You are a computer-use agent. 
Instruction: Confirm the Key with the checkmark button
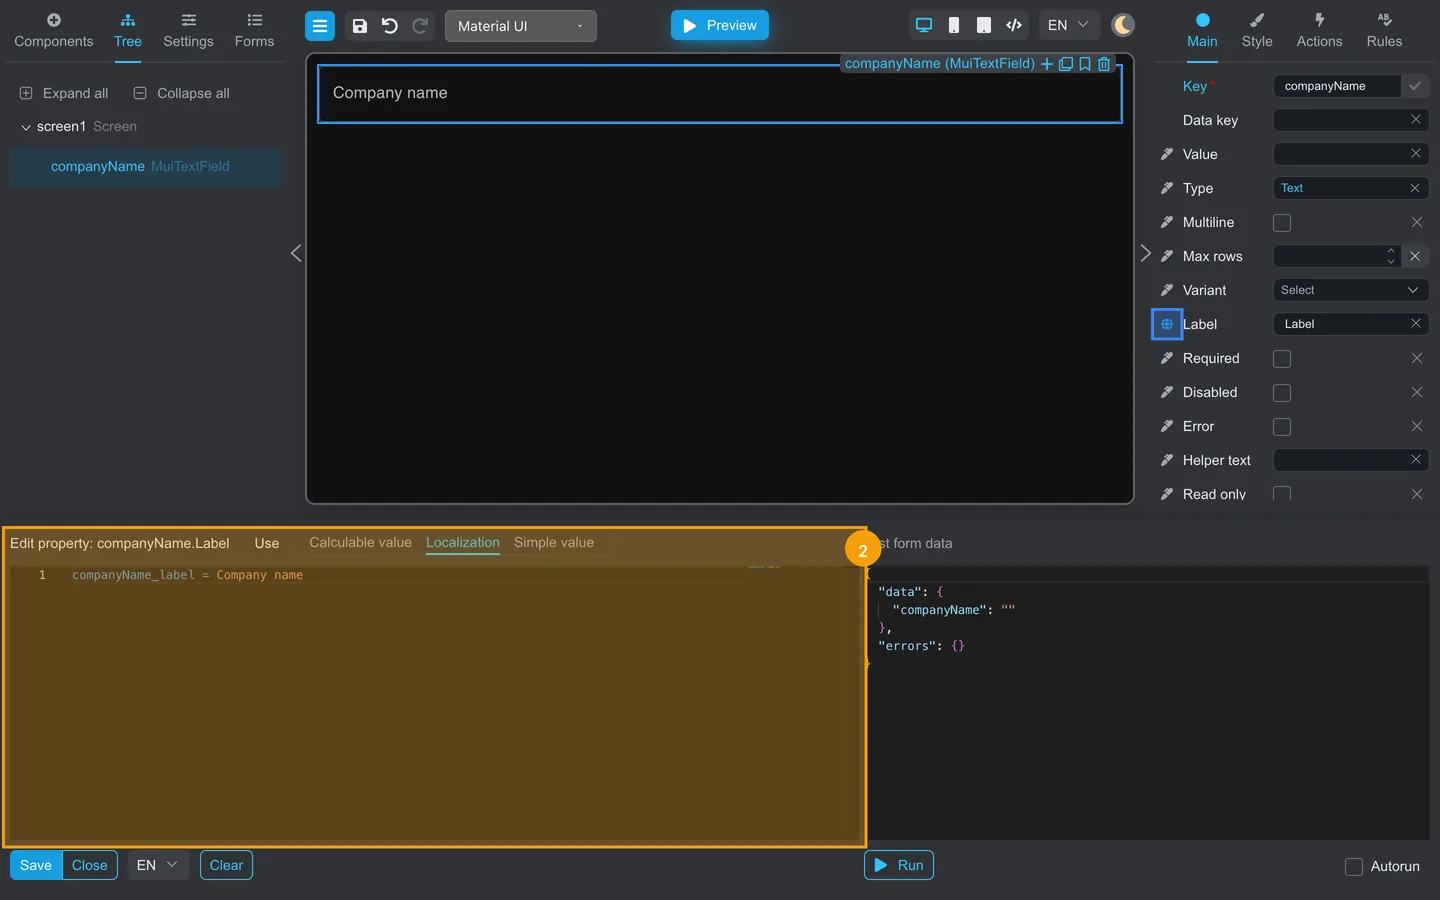1415,86
